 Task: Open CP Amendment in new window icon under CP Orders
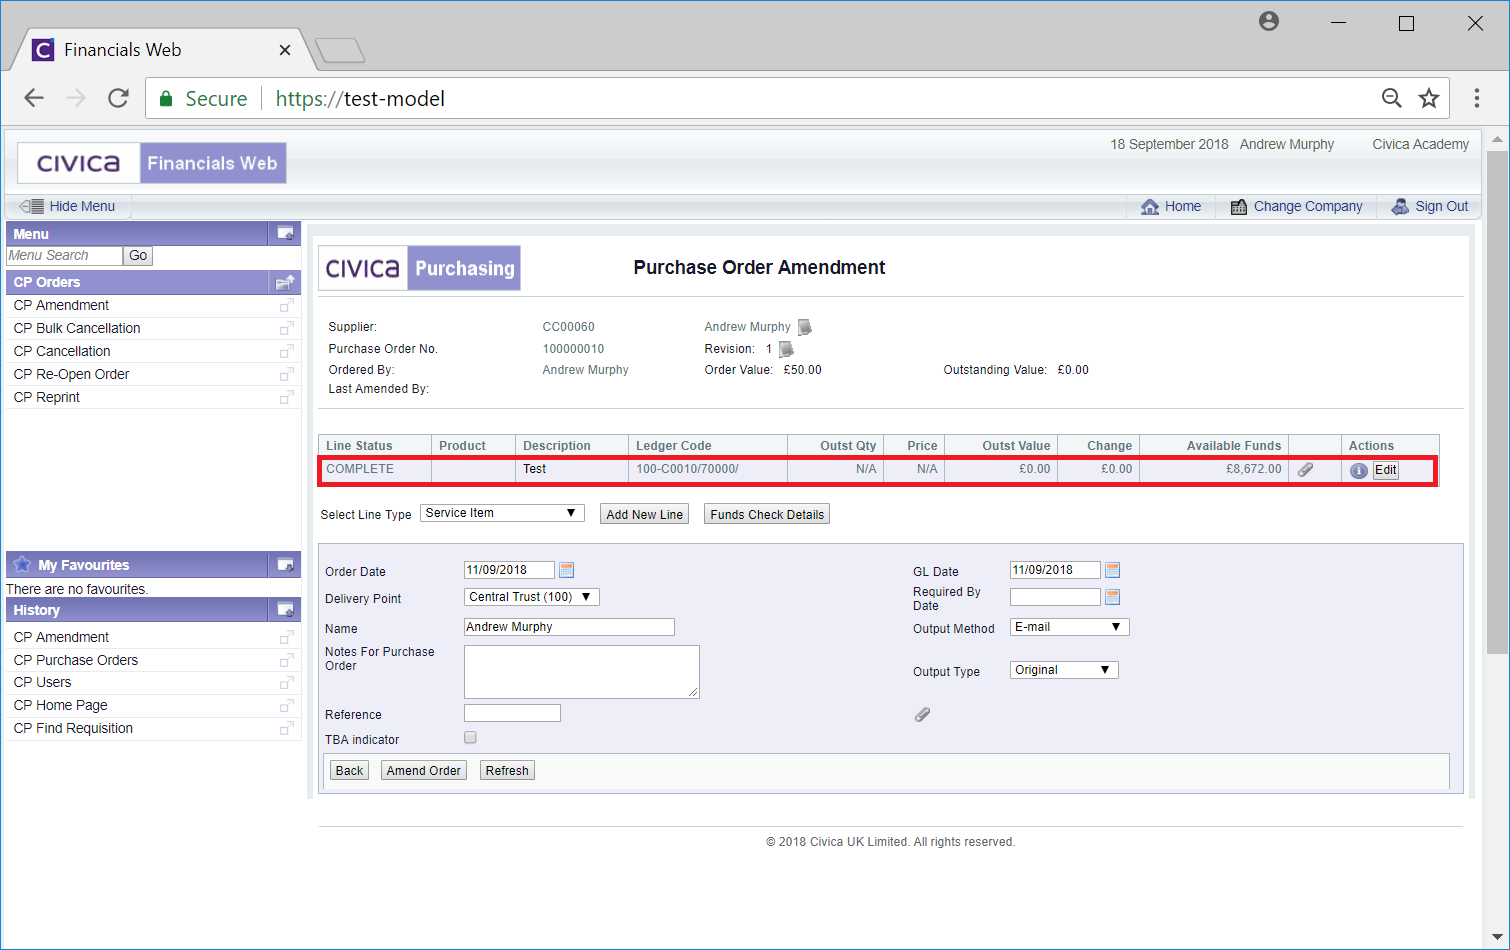[x=287, y=305]
